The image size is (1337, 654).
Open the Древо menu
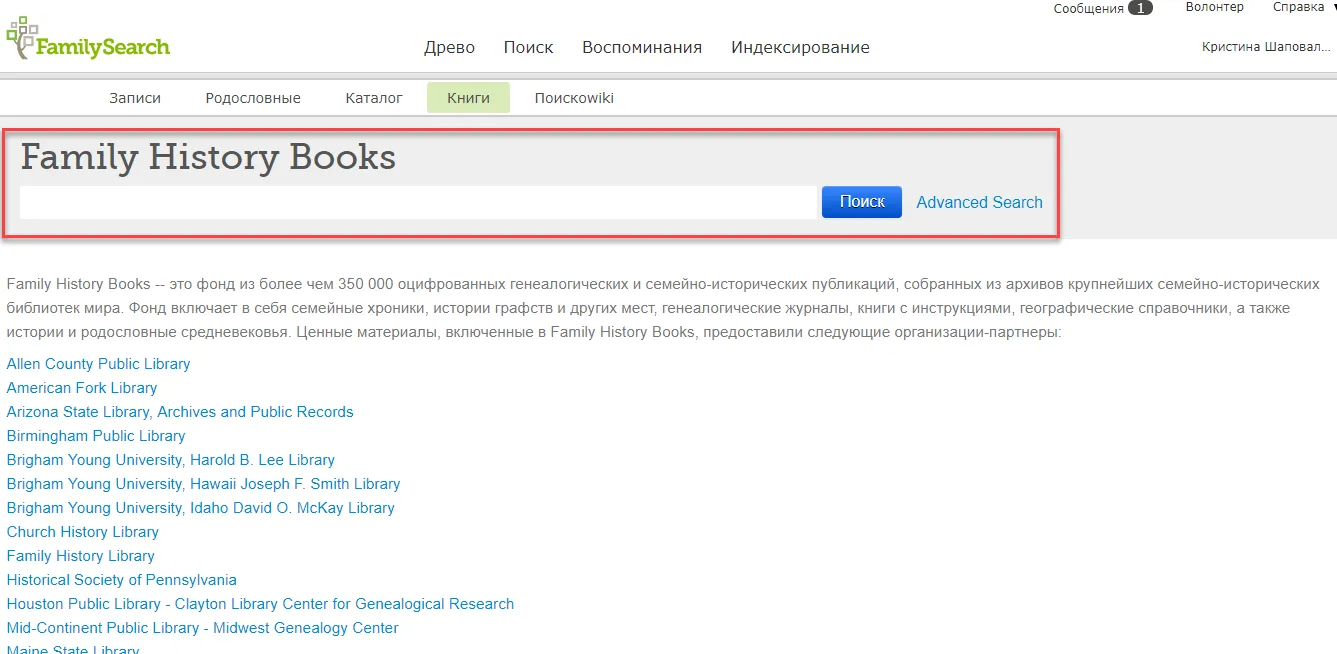coord(449,47)
